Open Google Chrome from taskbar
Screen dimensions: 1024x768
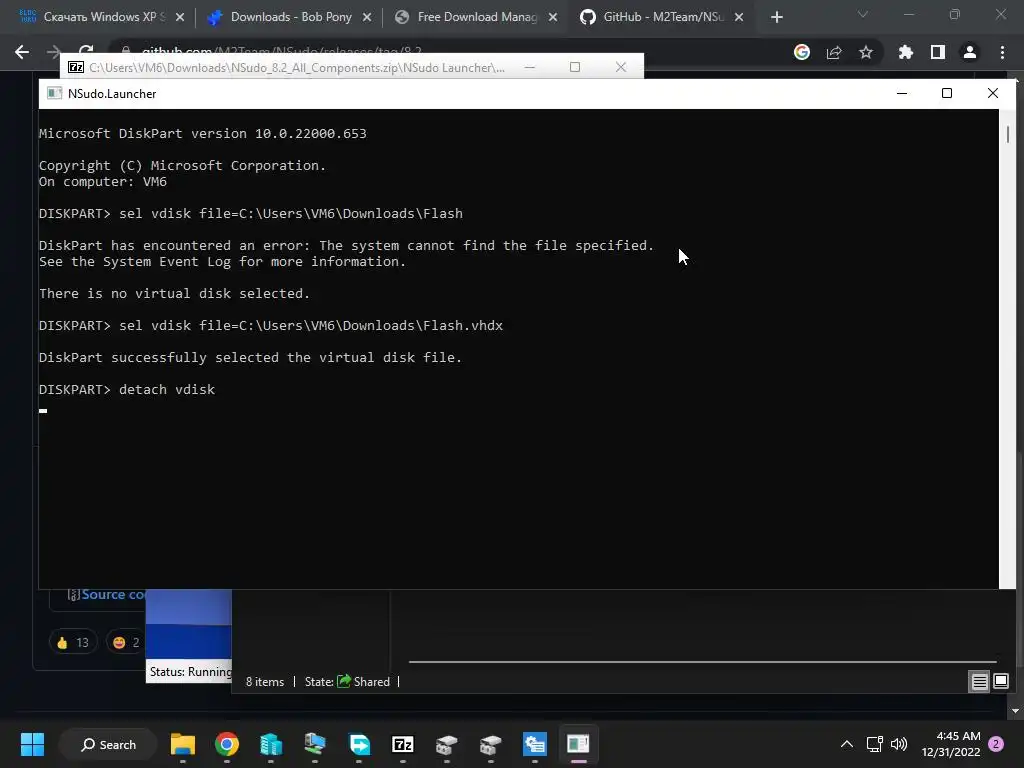pyautogui.click(x=227, y=744)
